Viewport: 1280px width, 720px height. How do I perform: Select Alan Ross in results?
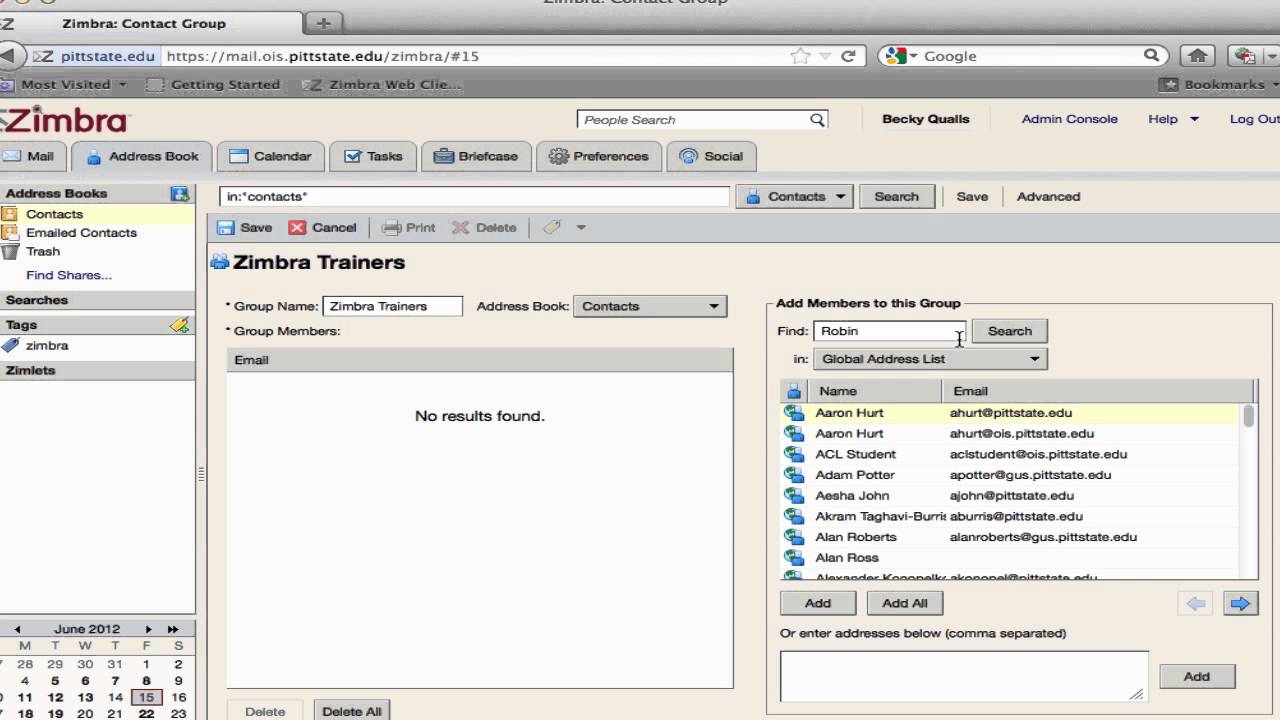click(x=1010, y=558)
